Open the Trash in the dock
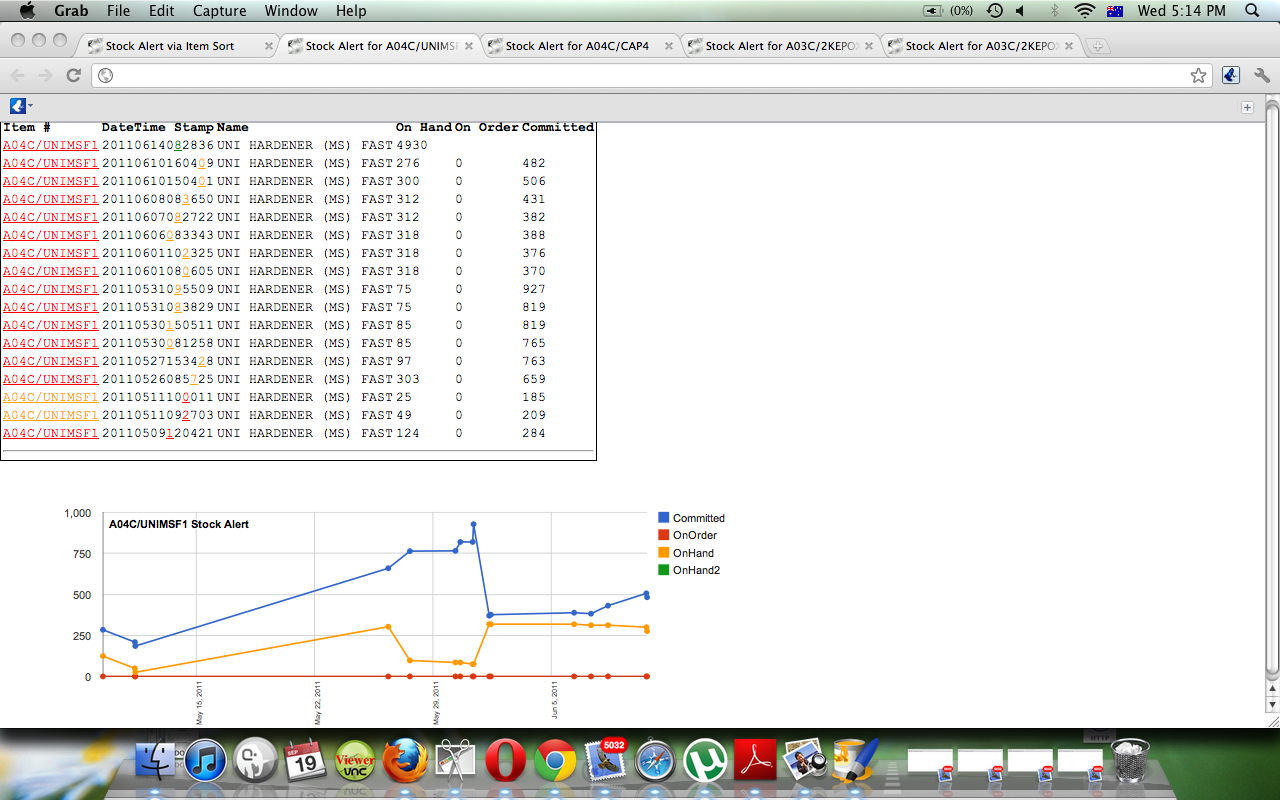This screenshot has width=1280, height=800. click(x=1131, y=761)
